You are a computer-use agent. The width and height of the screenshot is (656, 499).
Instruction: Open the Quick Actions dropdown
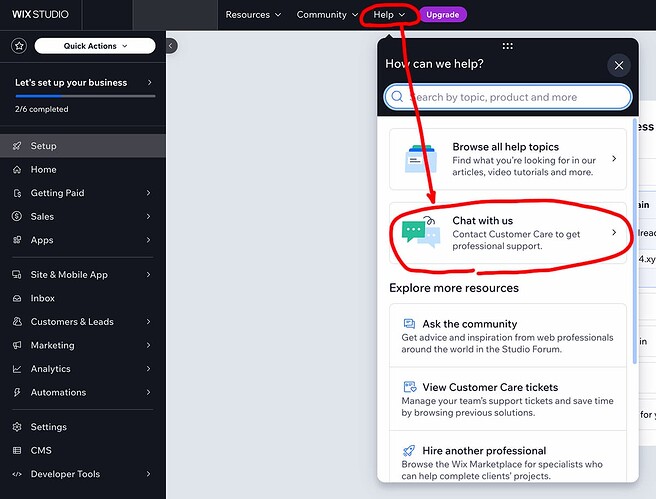(95, 46)
